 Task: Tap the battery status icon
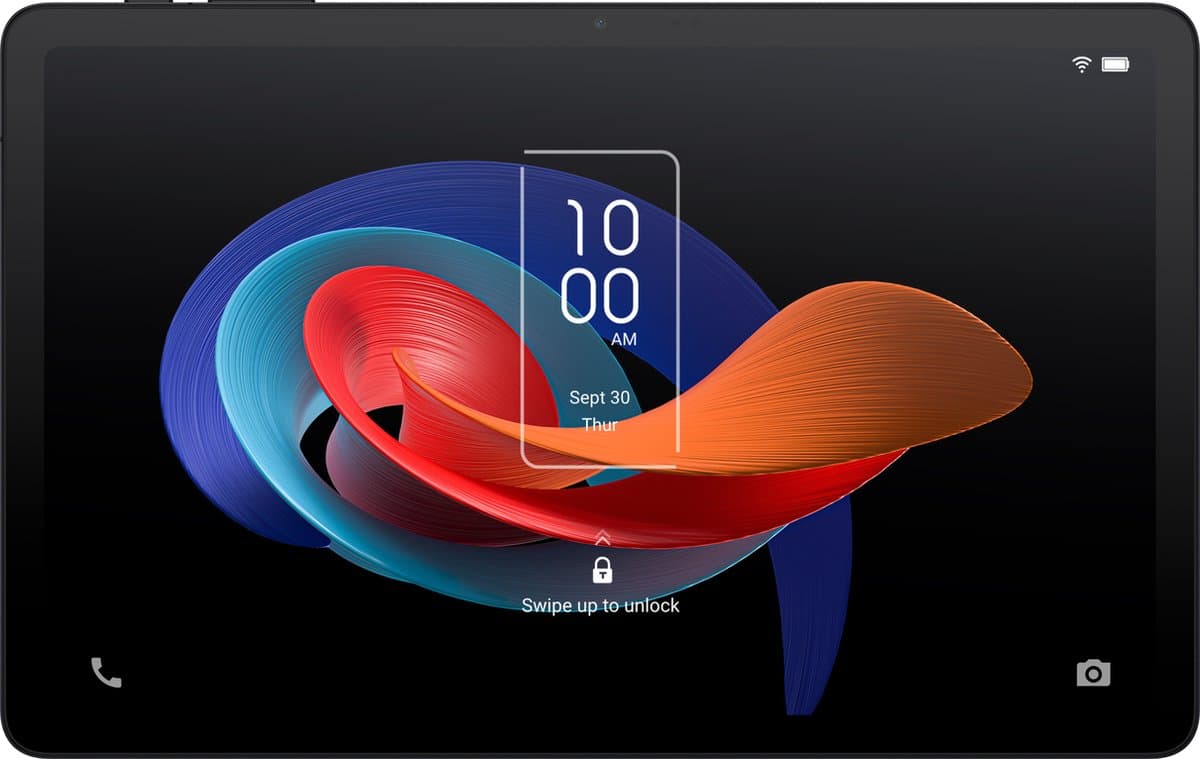(1115, 64)
